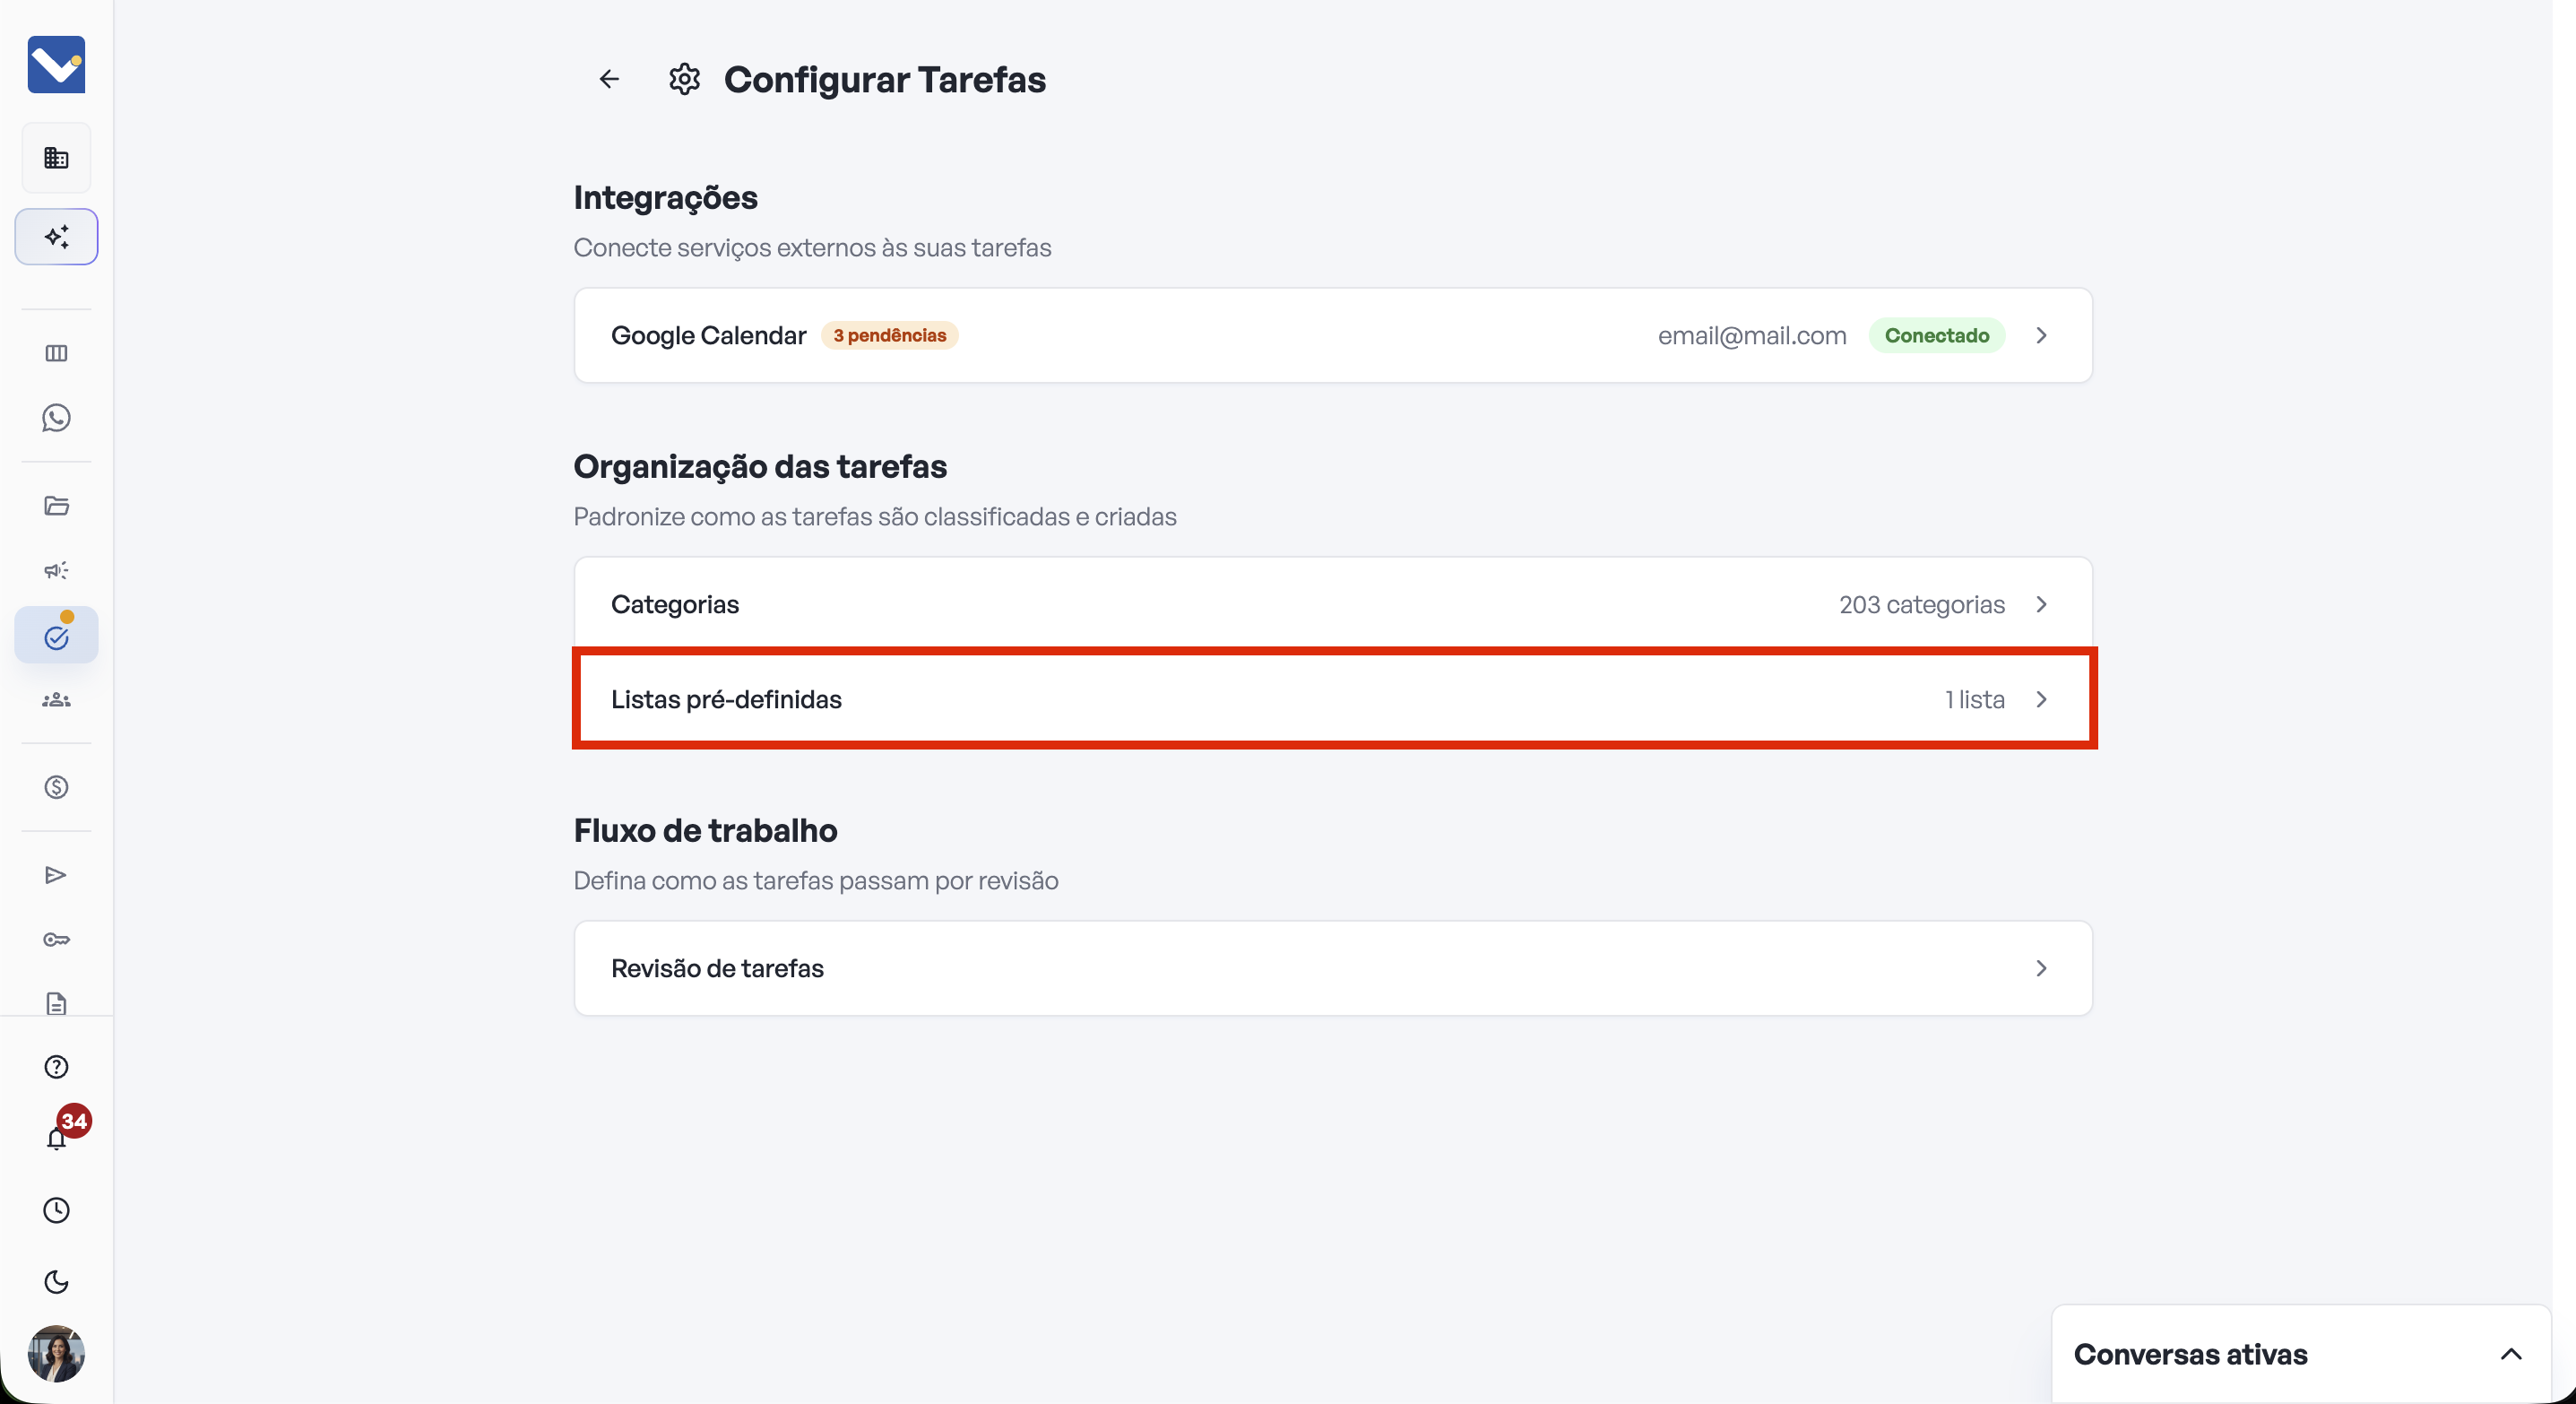This screenshot has height=1404, width=2576.
Task: Open the folder icon in sidebar
Action: click(56, 505)
